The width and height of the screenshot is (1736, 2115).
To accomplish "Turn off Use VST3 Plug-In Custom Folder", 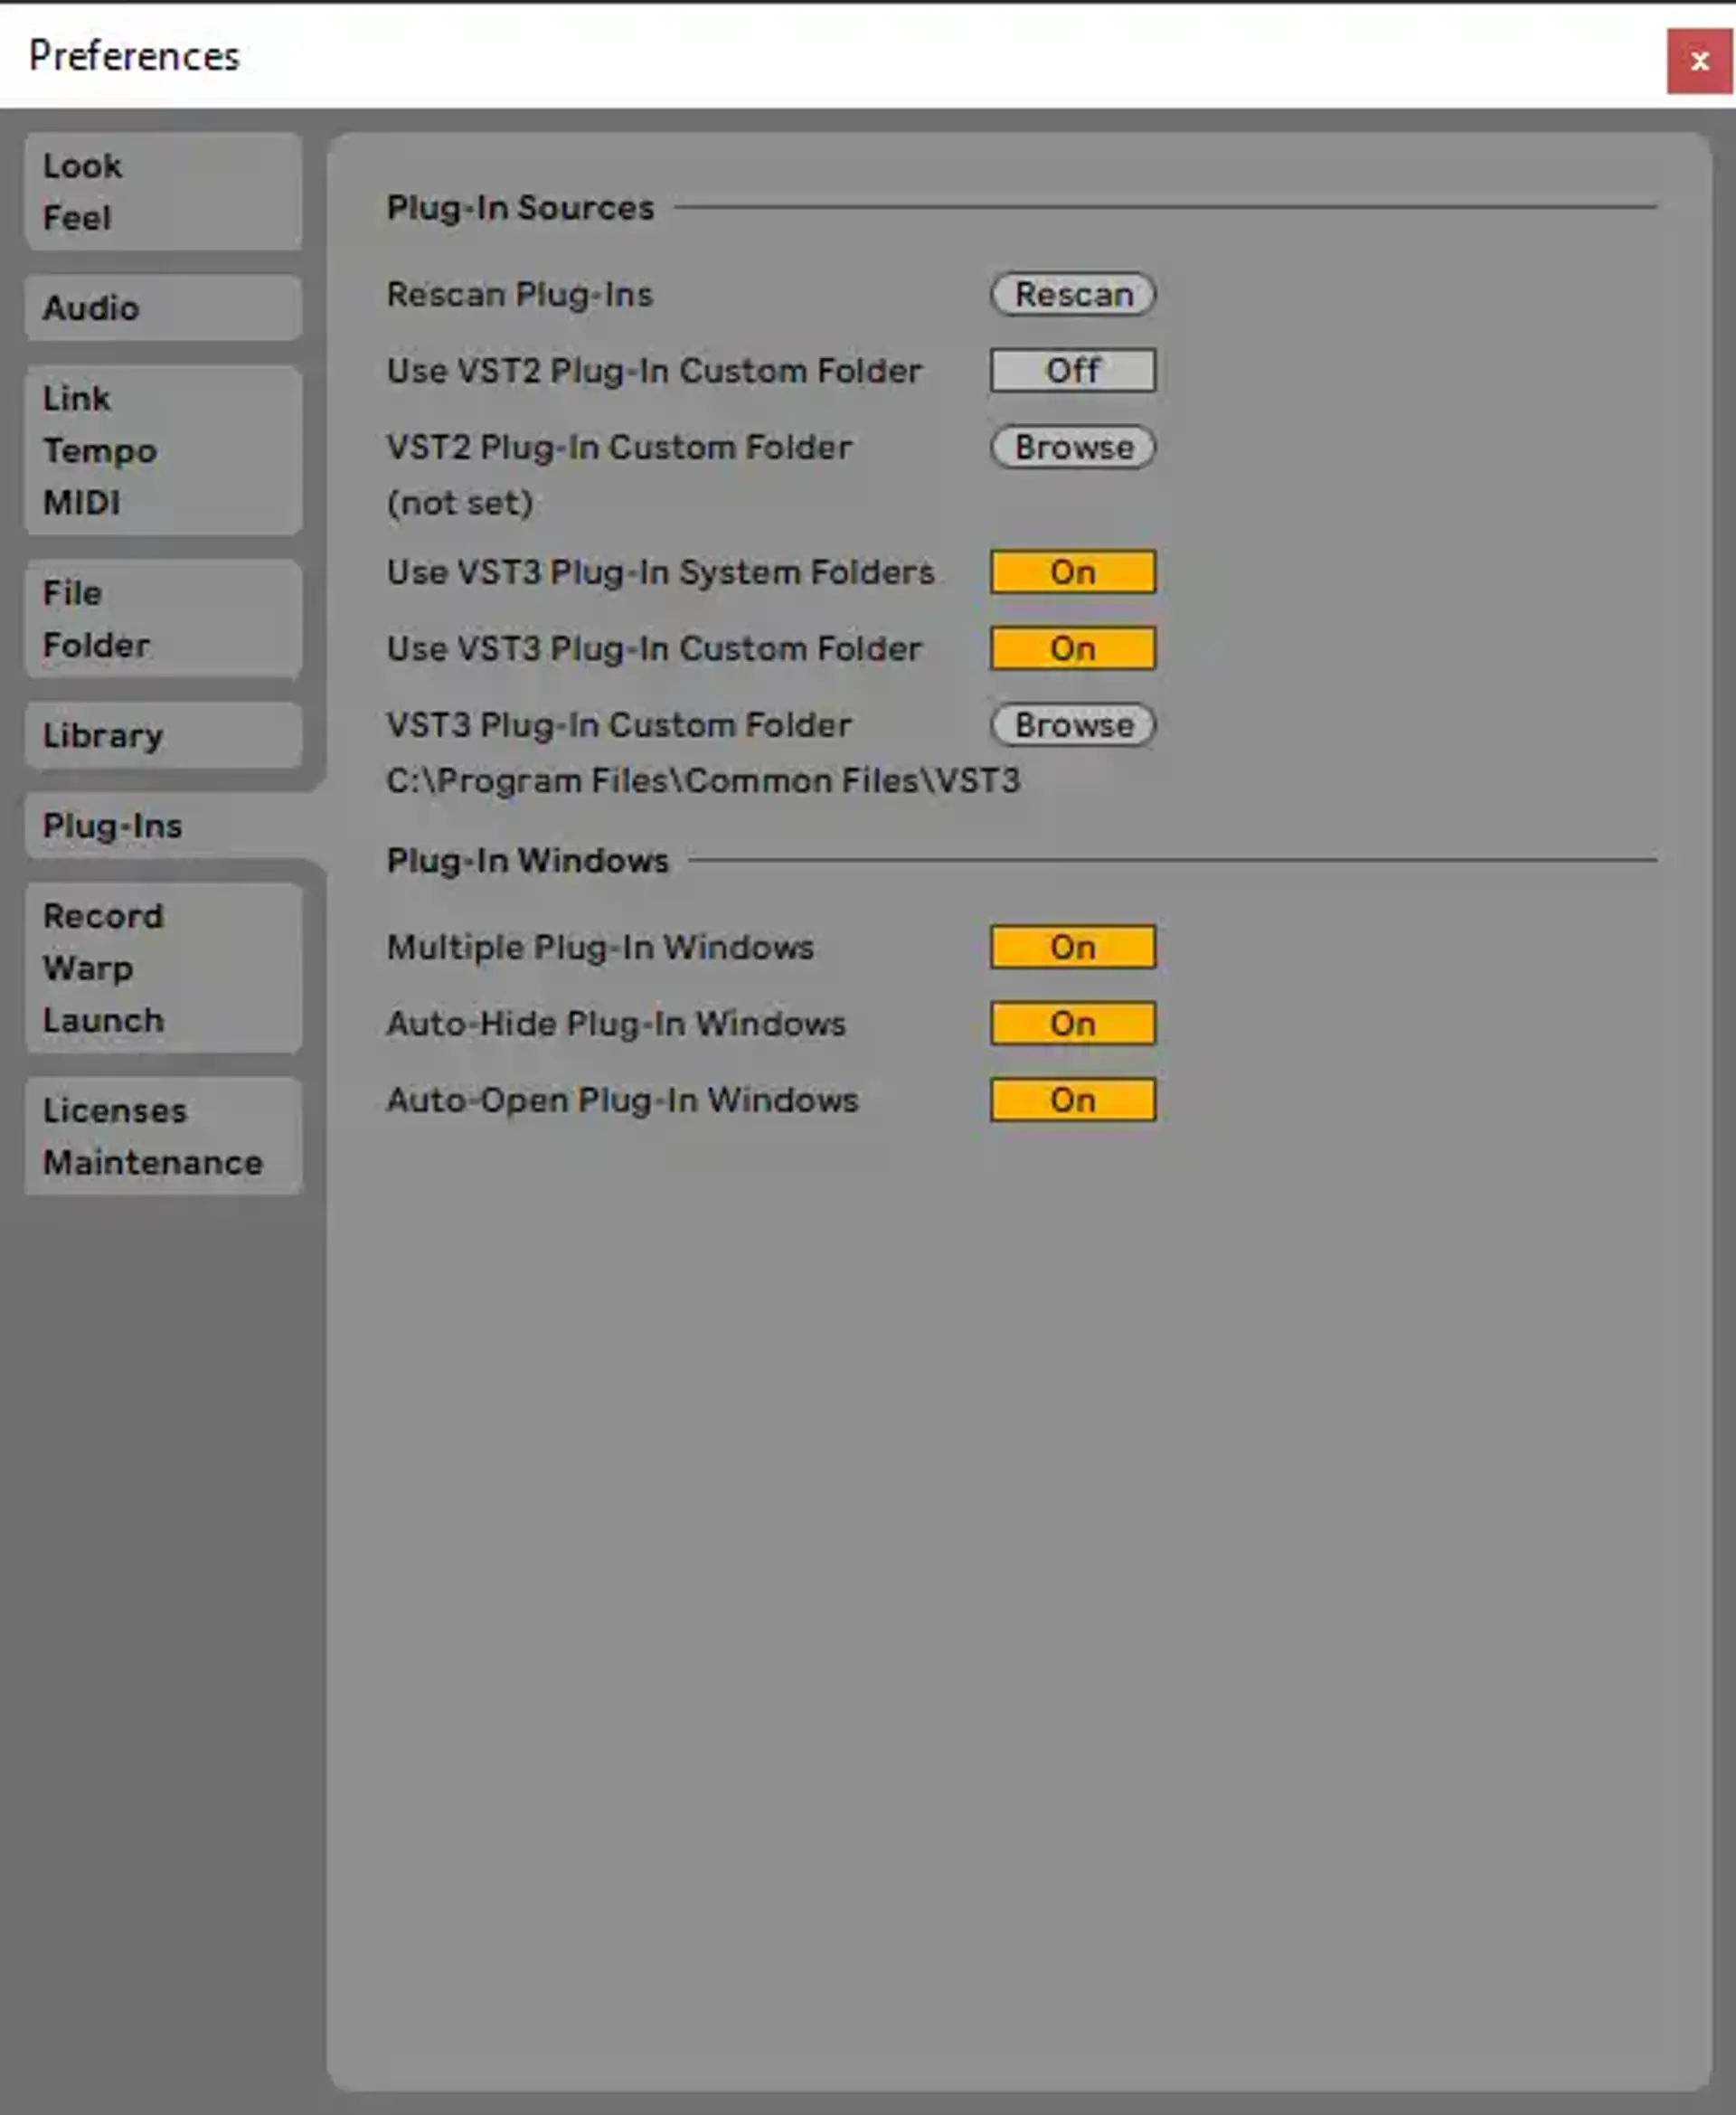I will [x=1073, y=649].
